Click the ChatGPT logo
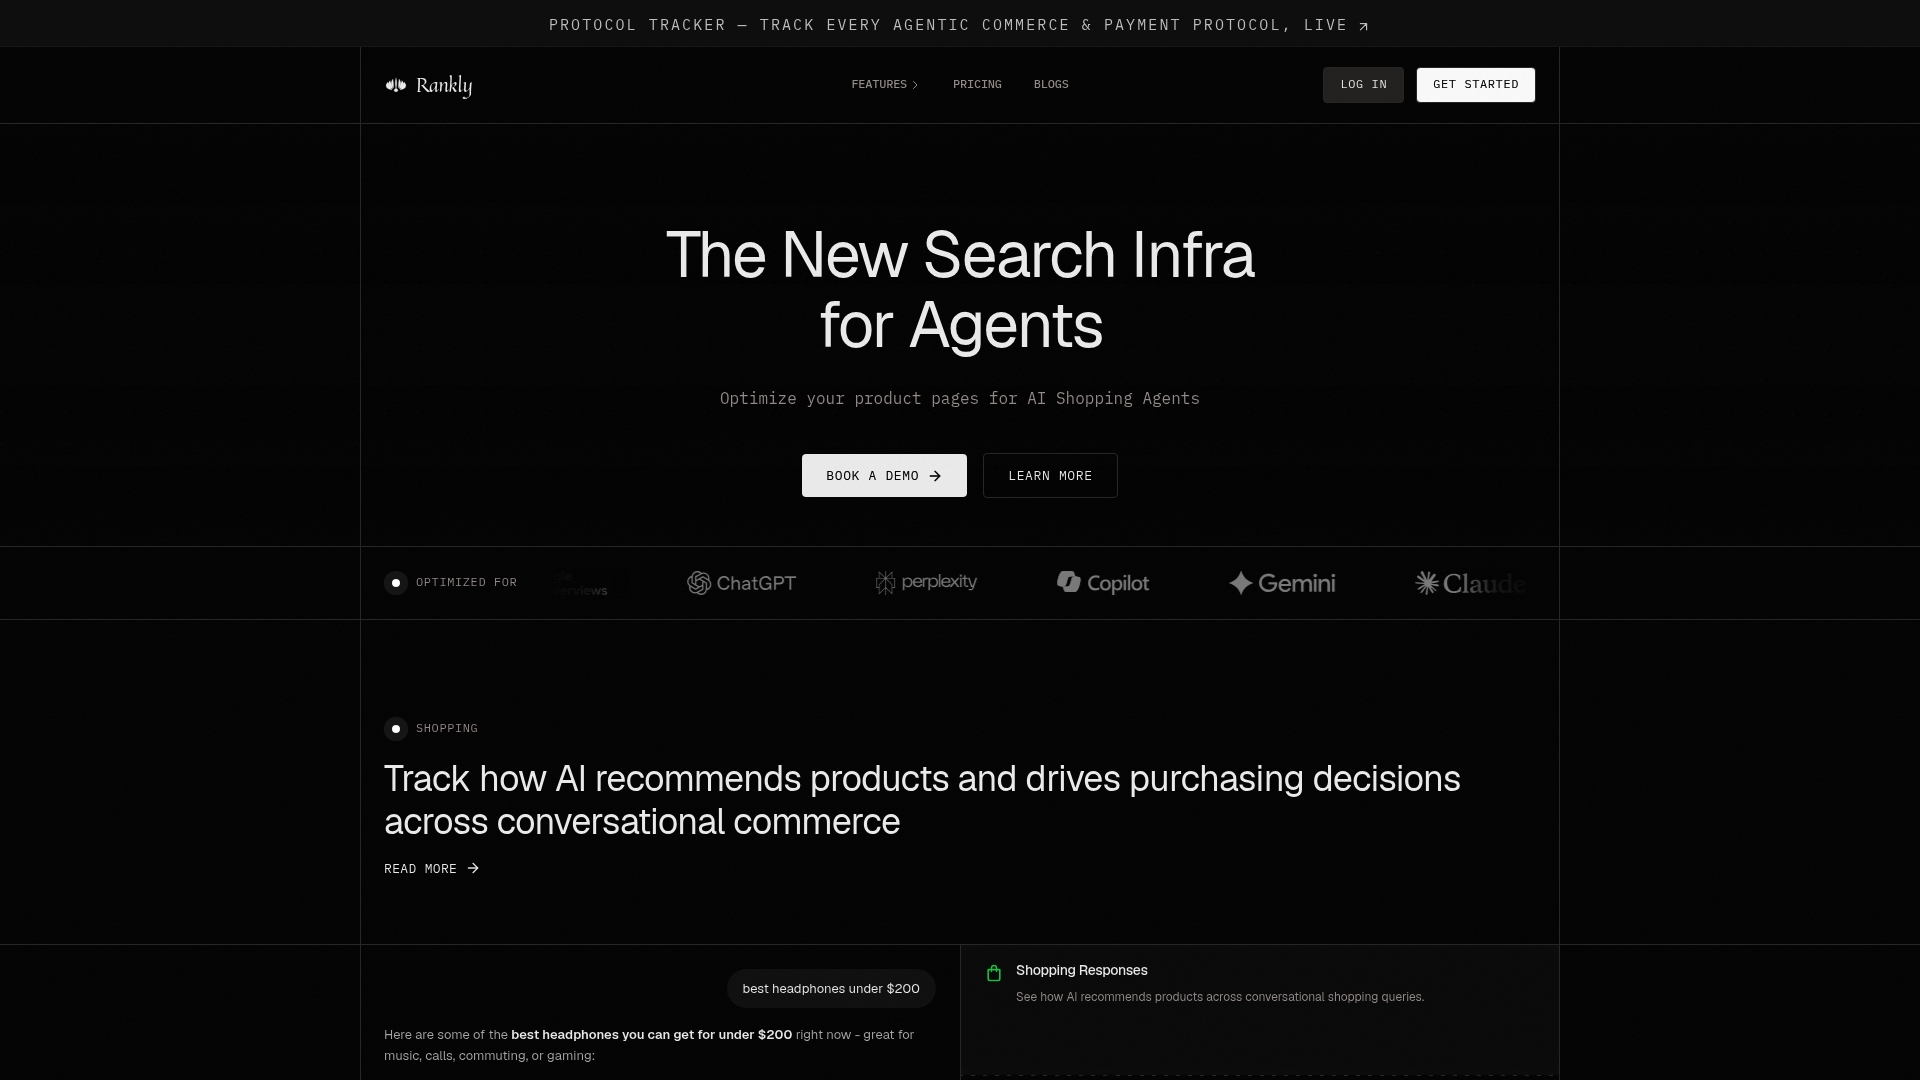Screen dimensions: 1920x1080 (741, 583)
